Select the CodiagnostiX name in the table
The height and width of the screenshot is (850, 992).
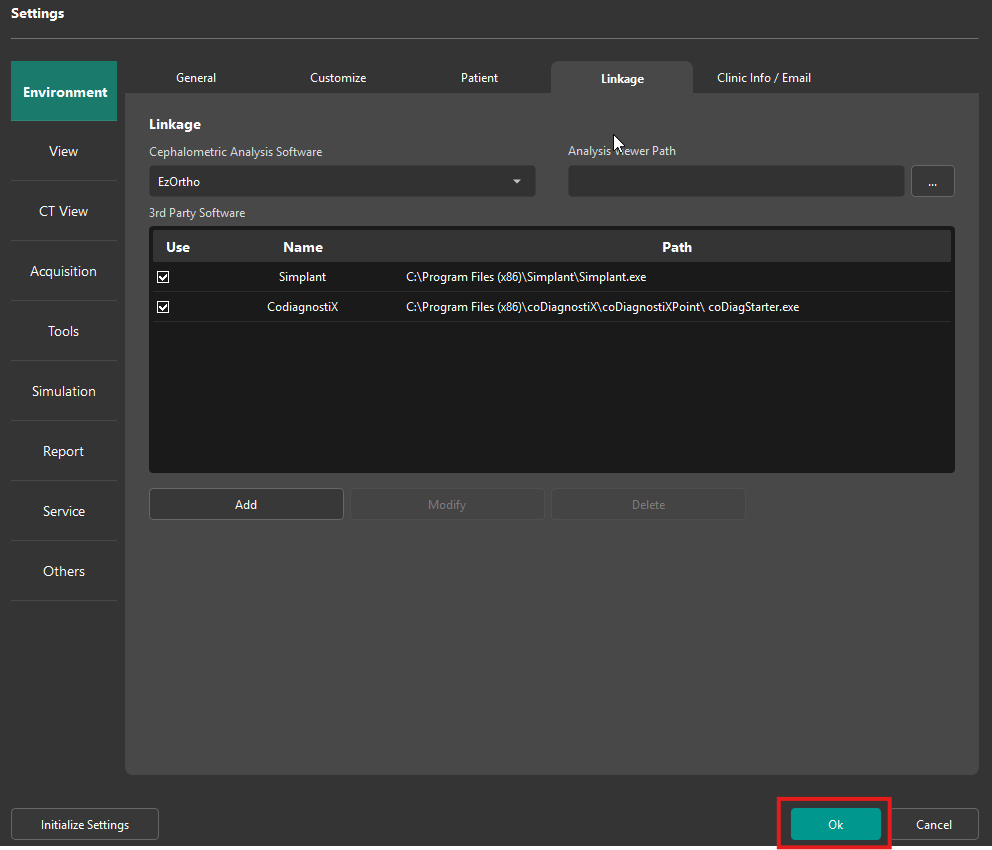pos(303,307)
